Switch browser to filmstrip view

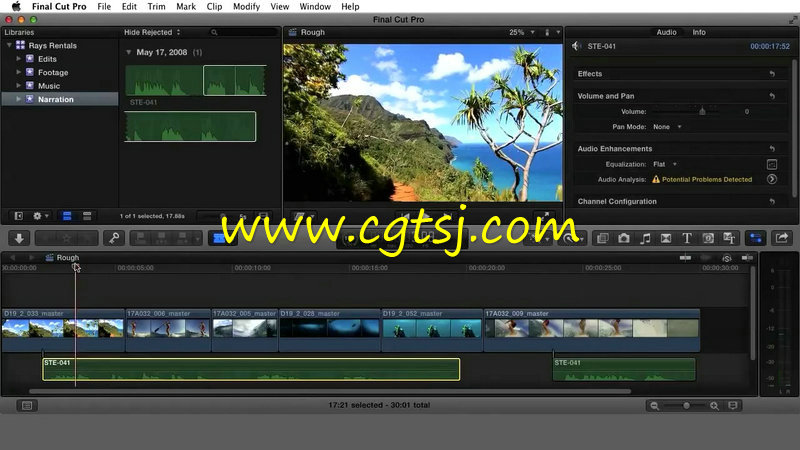click(x=67, y=216)
